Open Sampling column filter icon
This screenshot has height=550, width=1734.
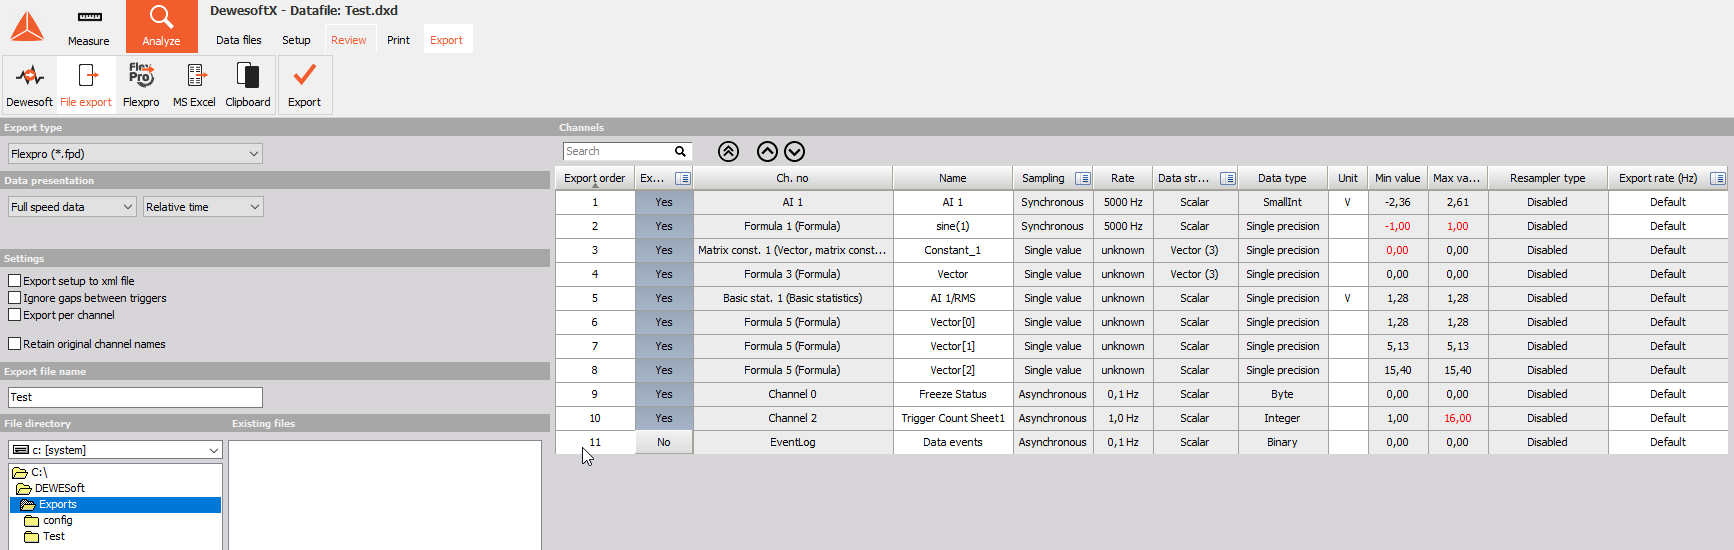1082,178
